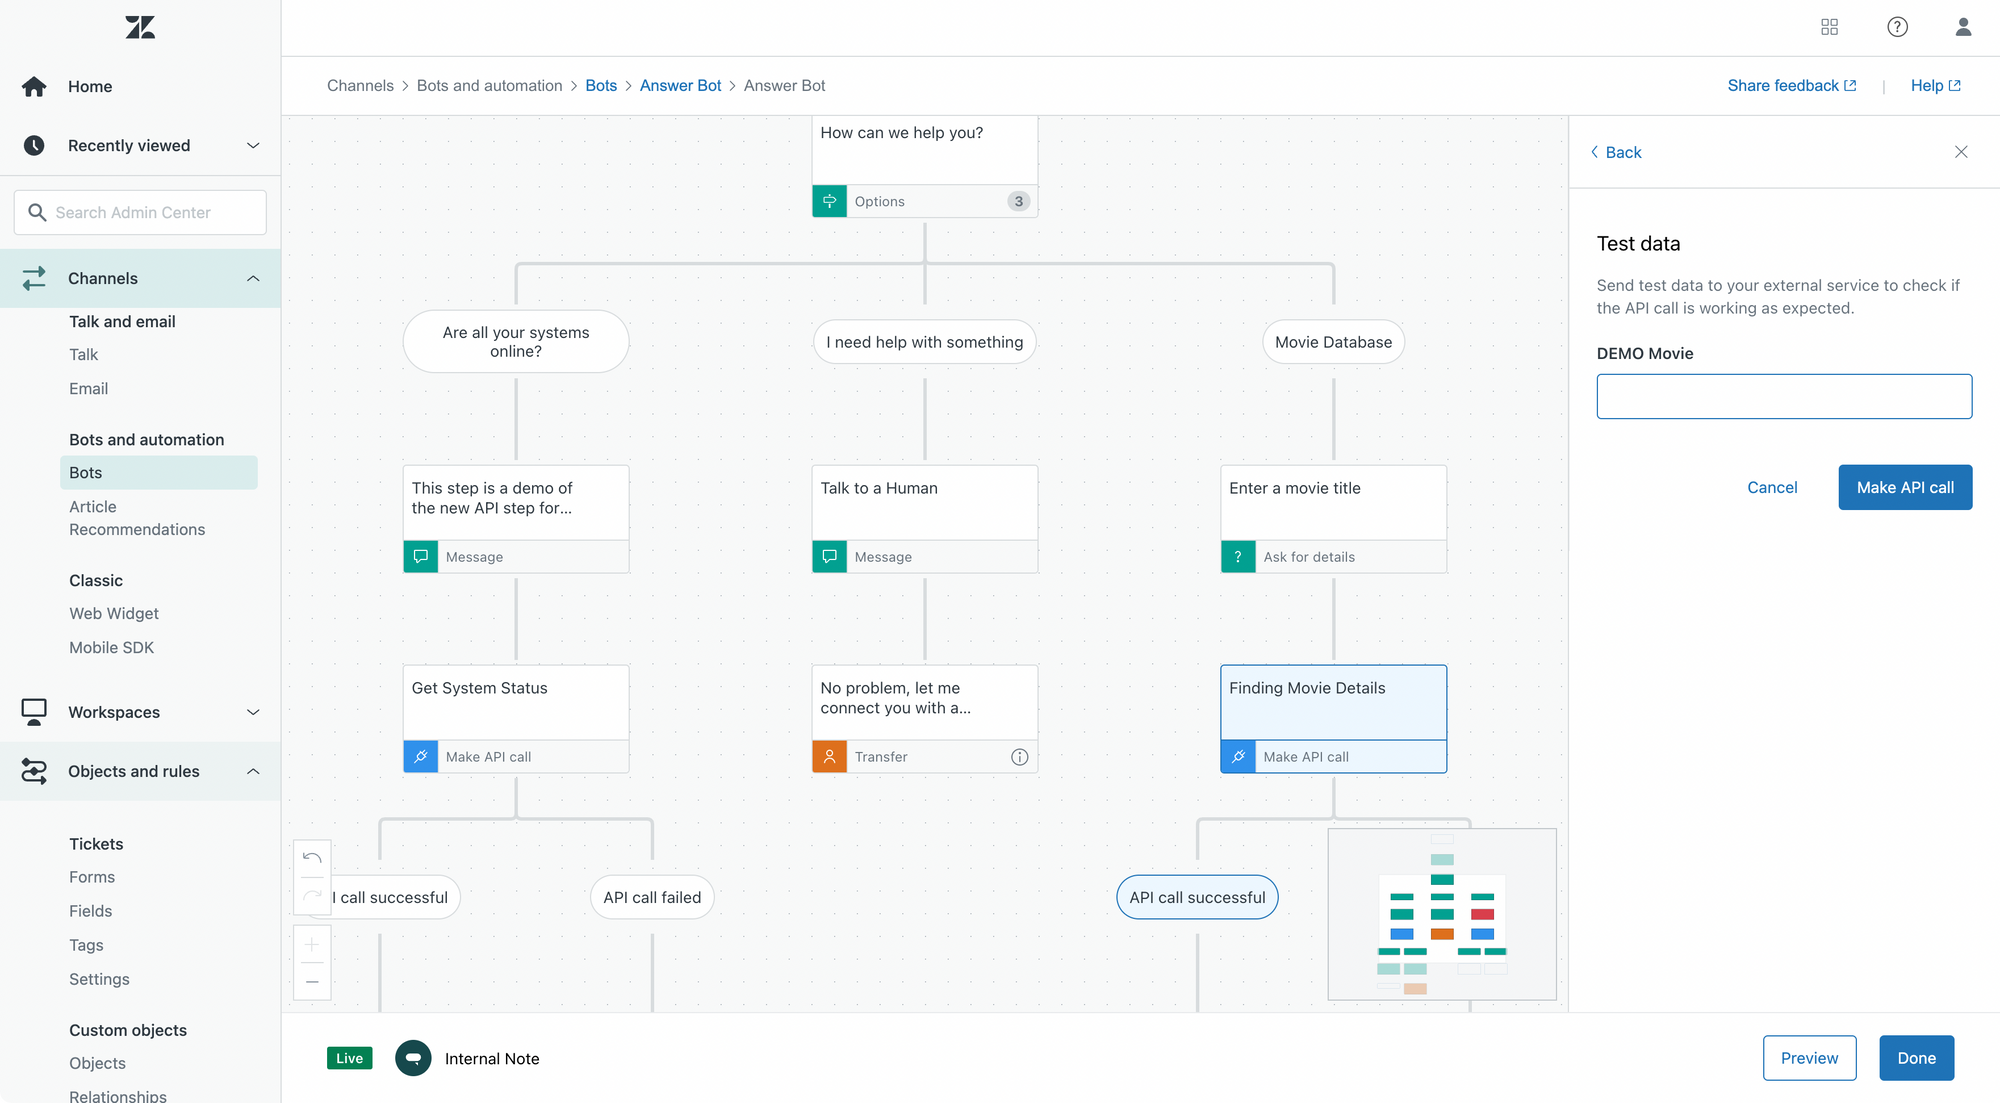This screenshot has width=2000, height=1103.
Task: Zoom out with the minus icon
Action: pos(312,982)
